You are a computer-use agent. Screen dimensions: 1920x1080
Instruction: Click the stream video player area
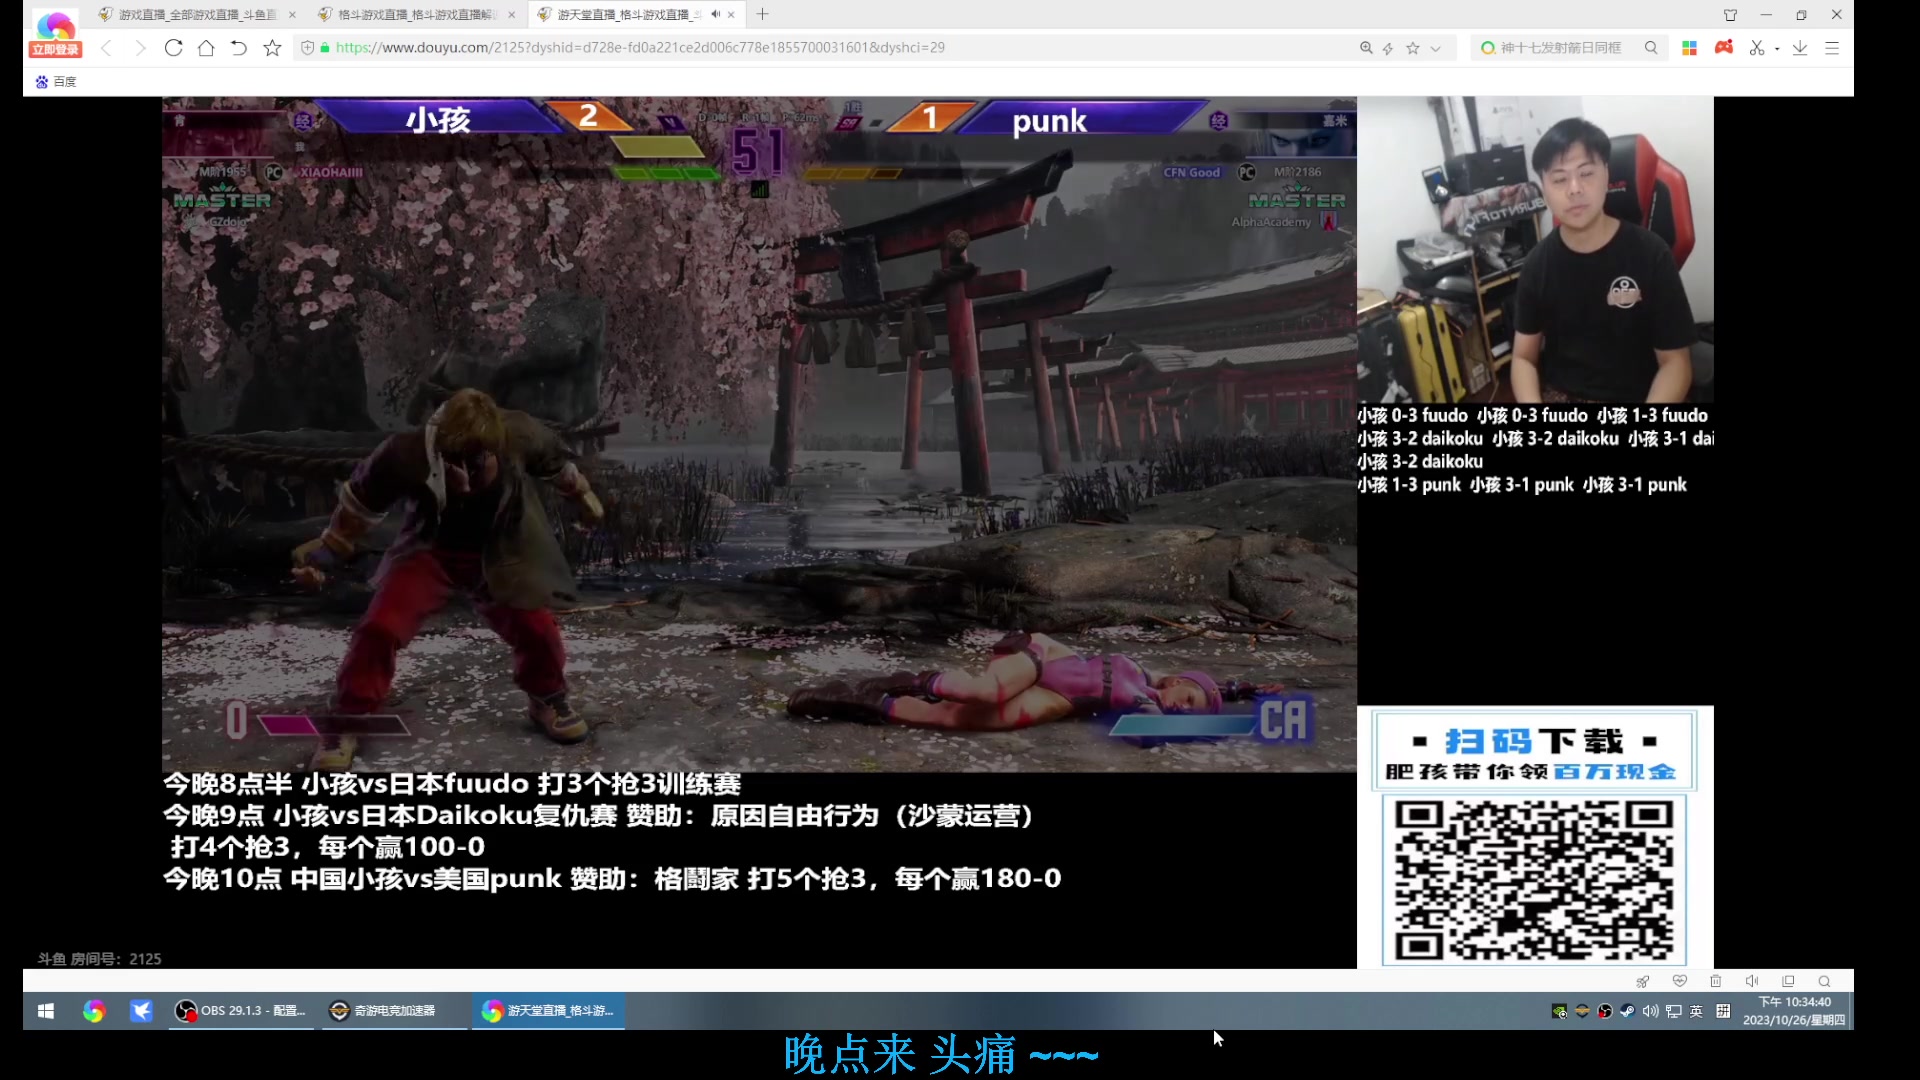[x=759, y=434]
